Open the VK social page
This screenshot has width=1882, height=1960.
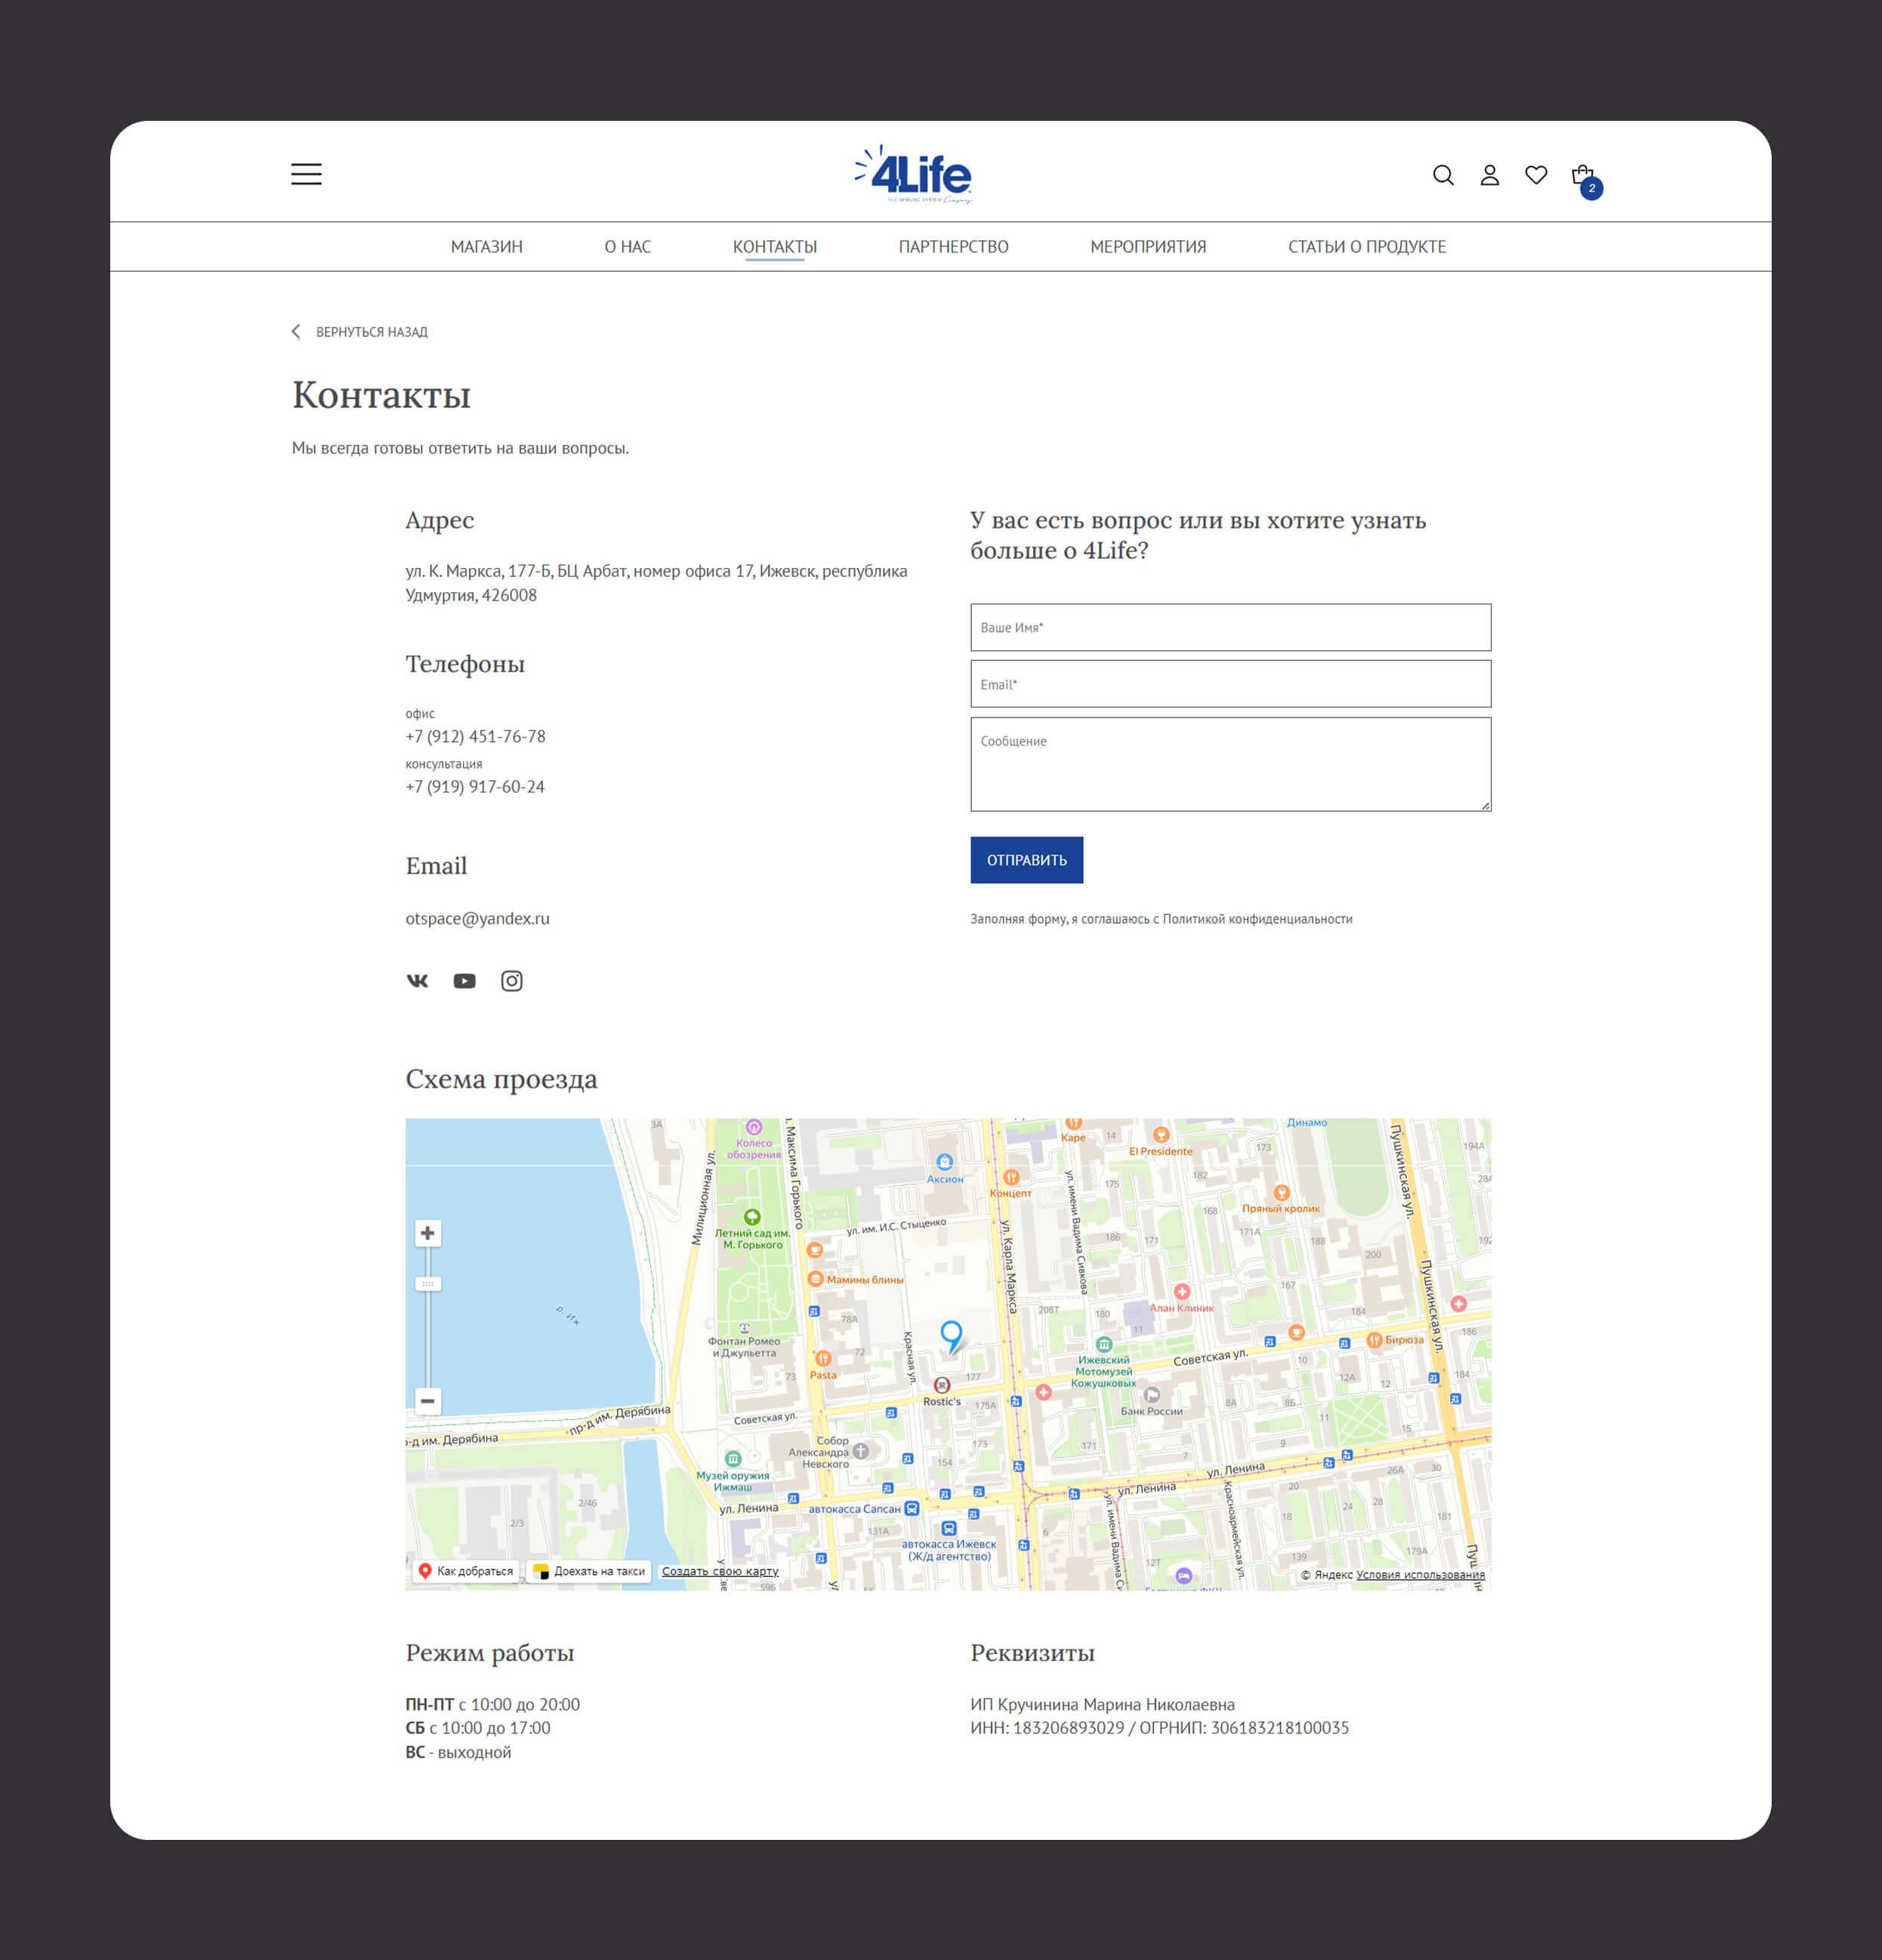[x=417, y=981]
